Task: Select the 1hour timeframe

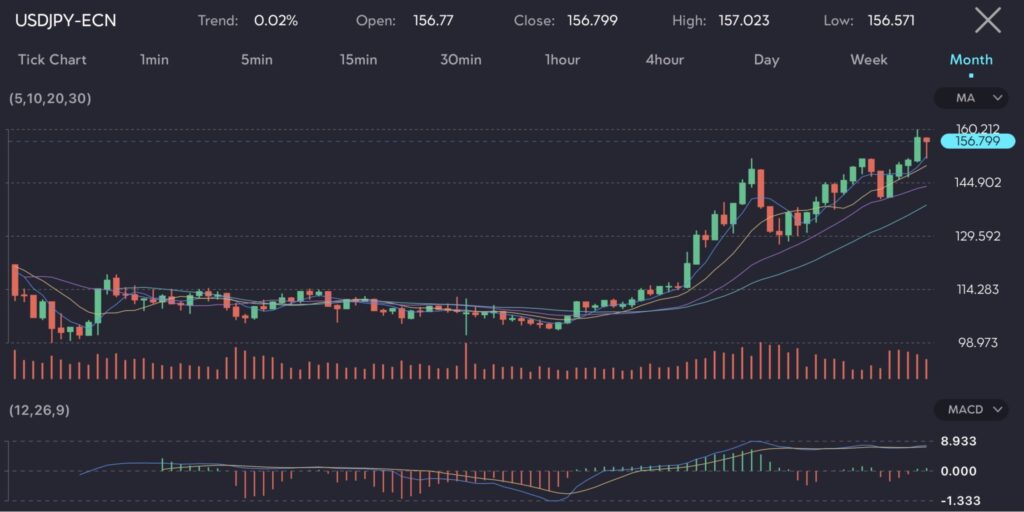Action: point(562,60)
